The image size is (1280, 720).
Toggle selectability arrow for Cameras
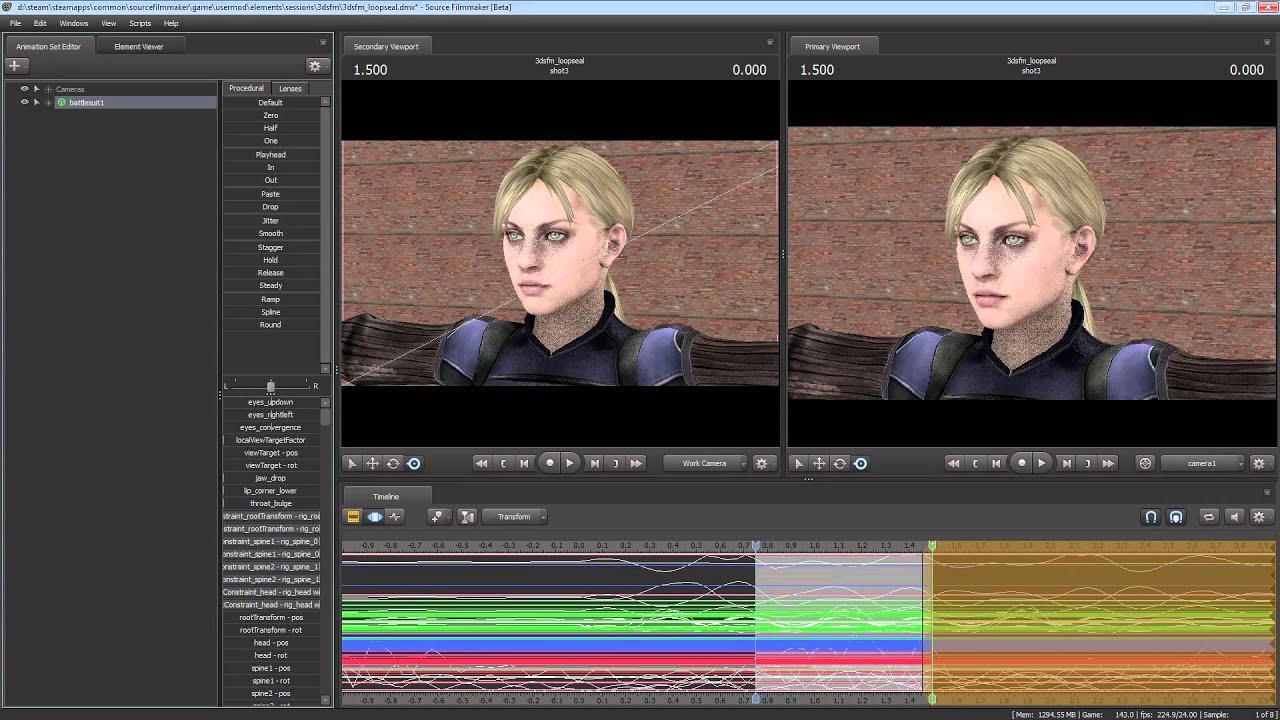point(36,89)
